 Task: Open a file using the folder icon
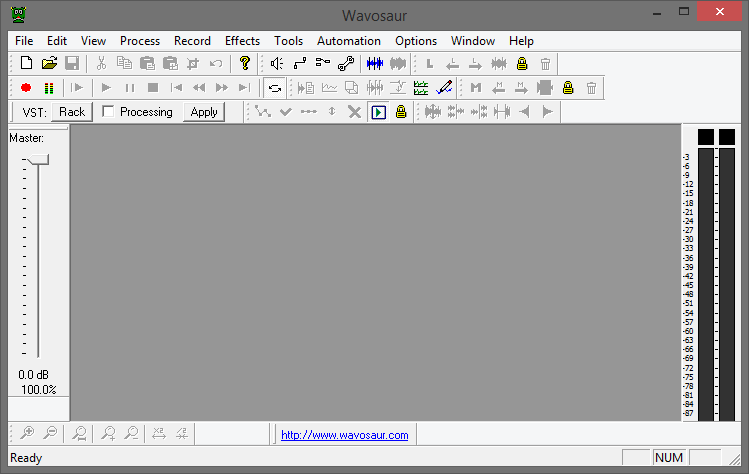[49, 64]
